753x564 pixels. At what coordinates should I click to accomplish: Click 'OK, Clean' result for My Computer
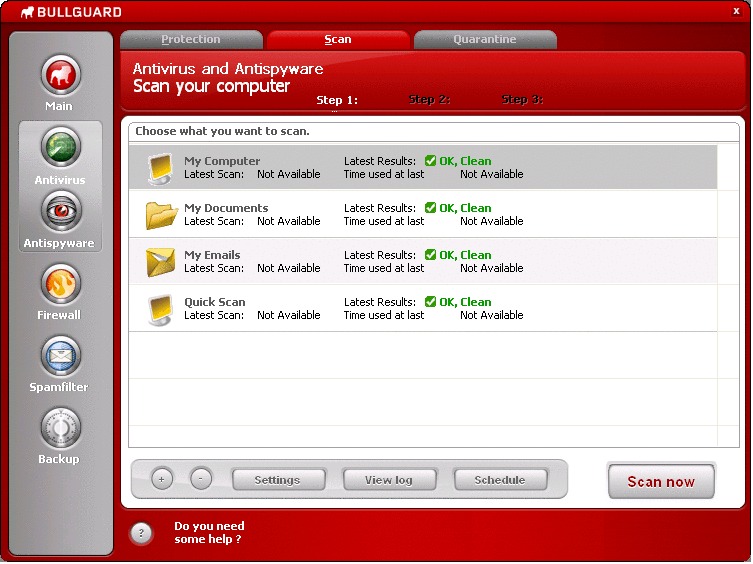click(465, 161)
